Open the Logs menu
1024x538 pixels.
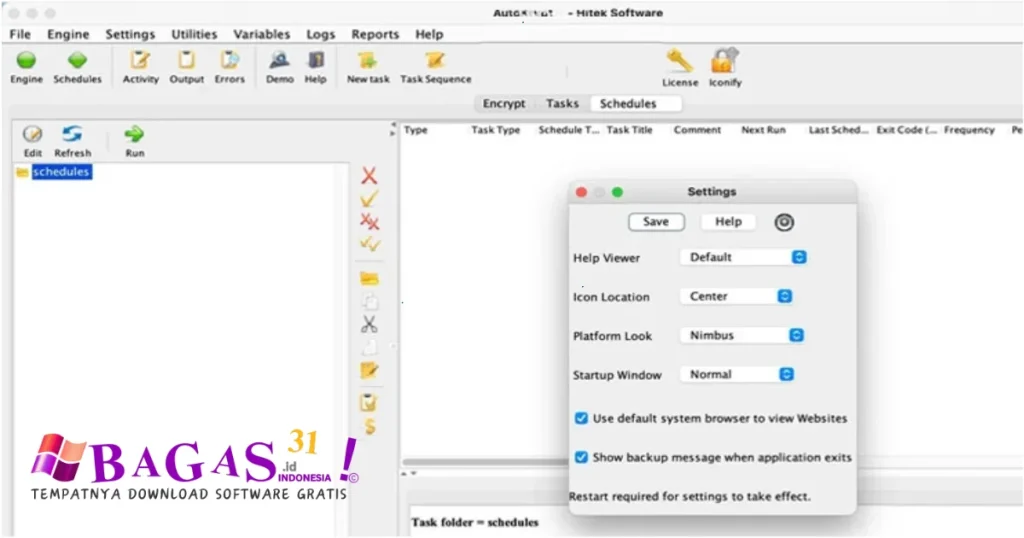[x=321, y=35]
